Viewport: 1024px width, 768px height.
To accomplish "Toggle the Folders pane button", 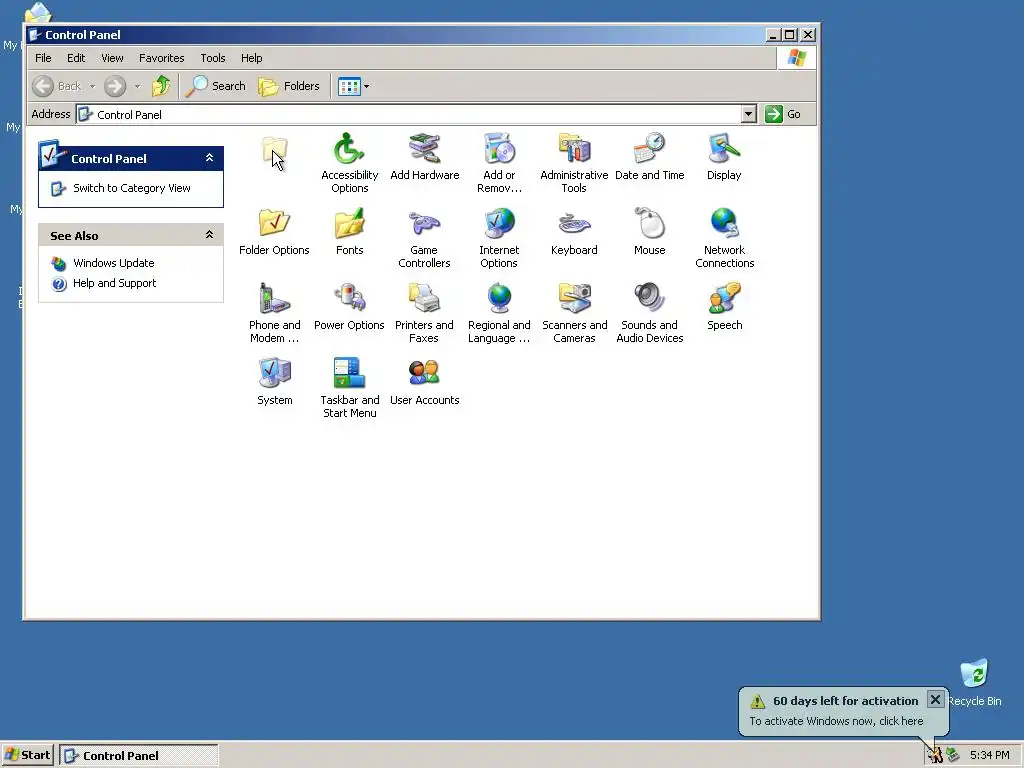I will coord(289,86).
